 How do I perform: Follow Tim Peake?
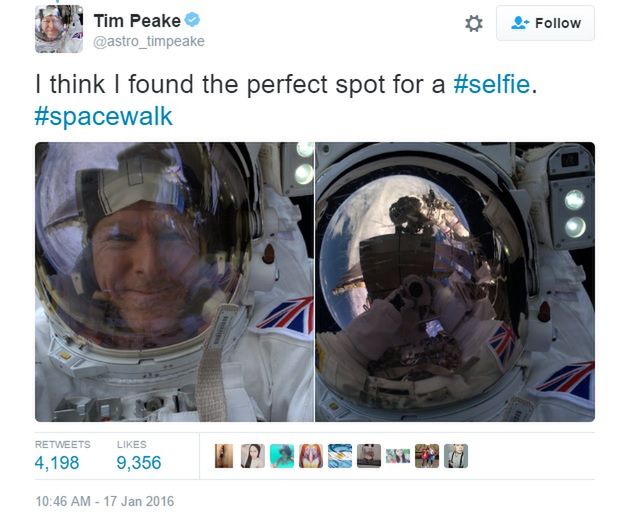coord(545,23)
